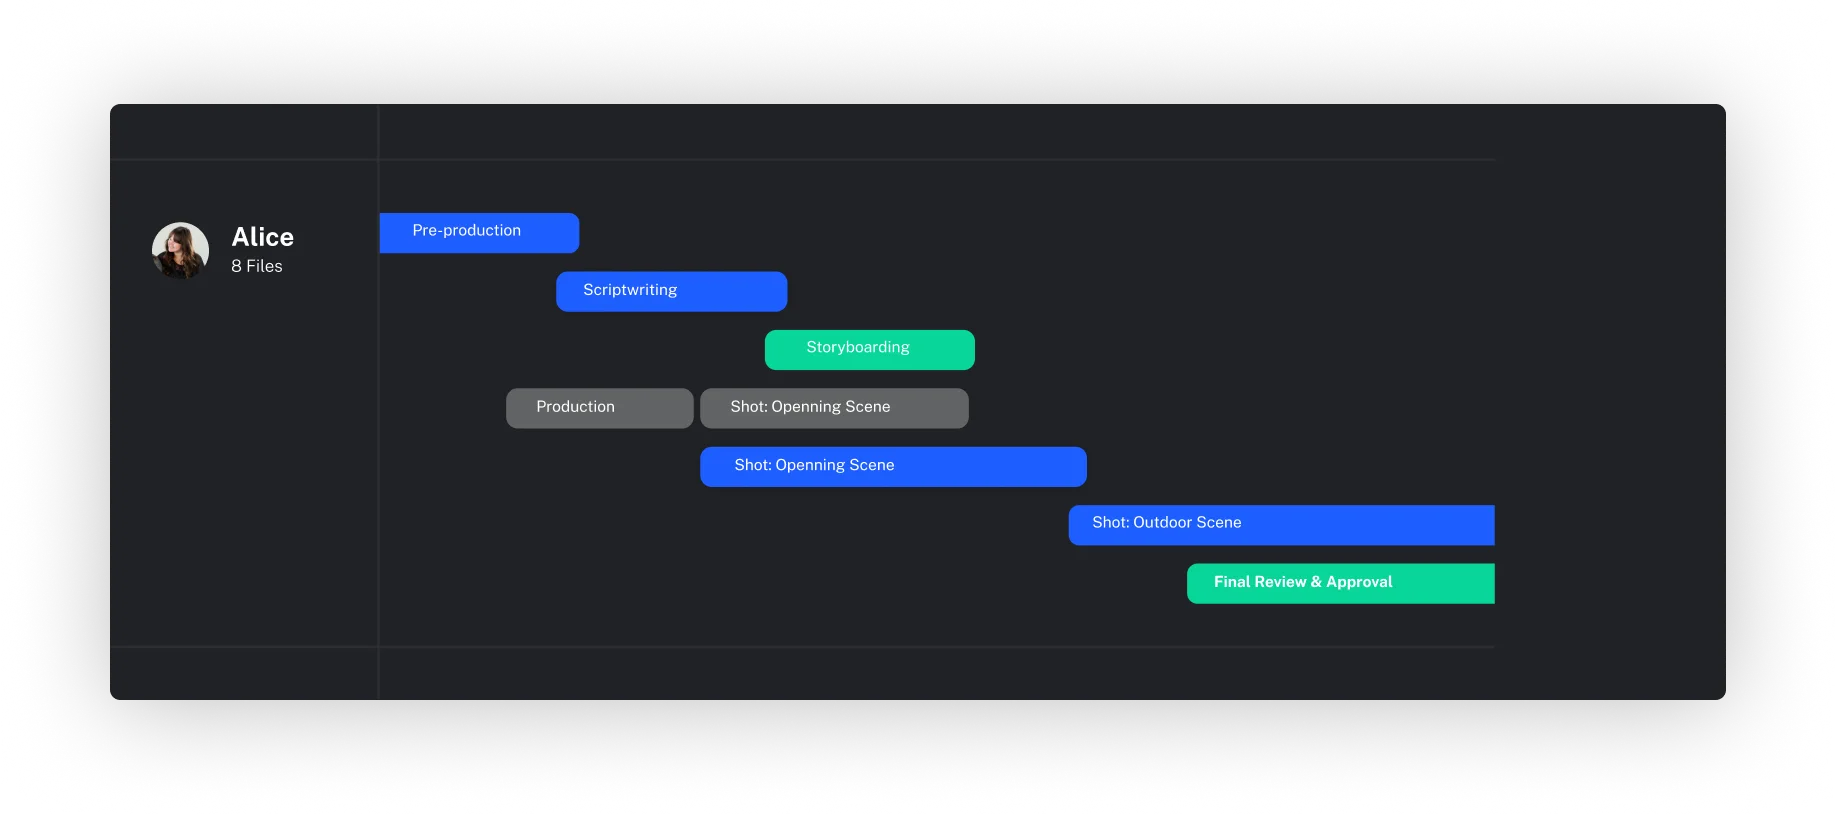Open the Shot: Outdoor Scene task
1835x814 pixels.
tap(1280, 525)
